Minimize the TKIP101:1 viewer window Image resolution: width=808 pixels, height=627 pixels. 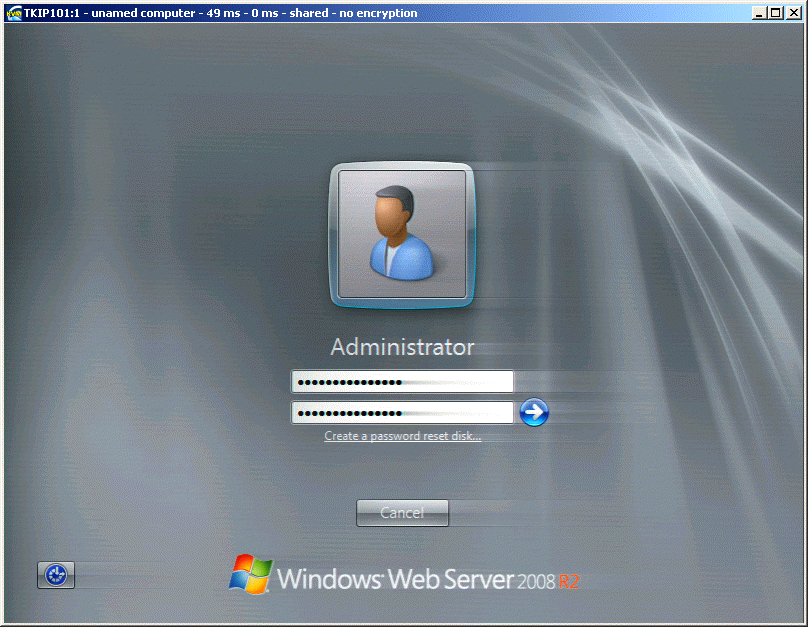758,13
